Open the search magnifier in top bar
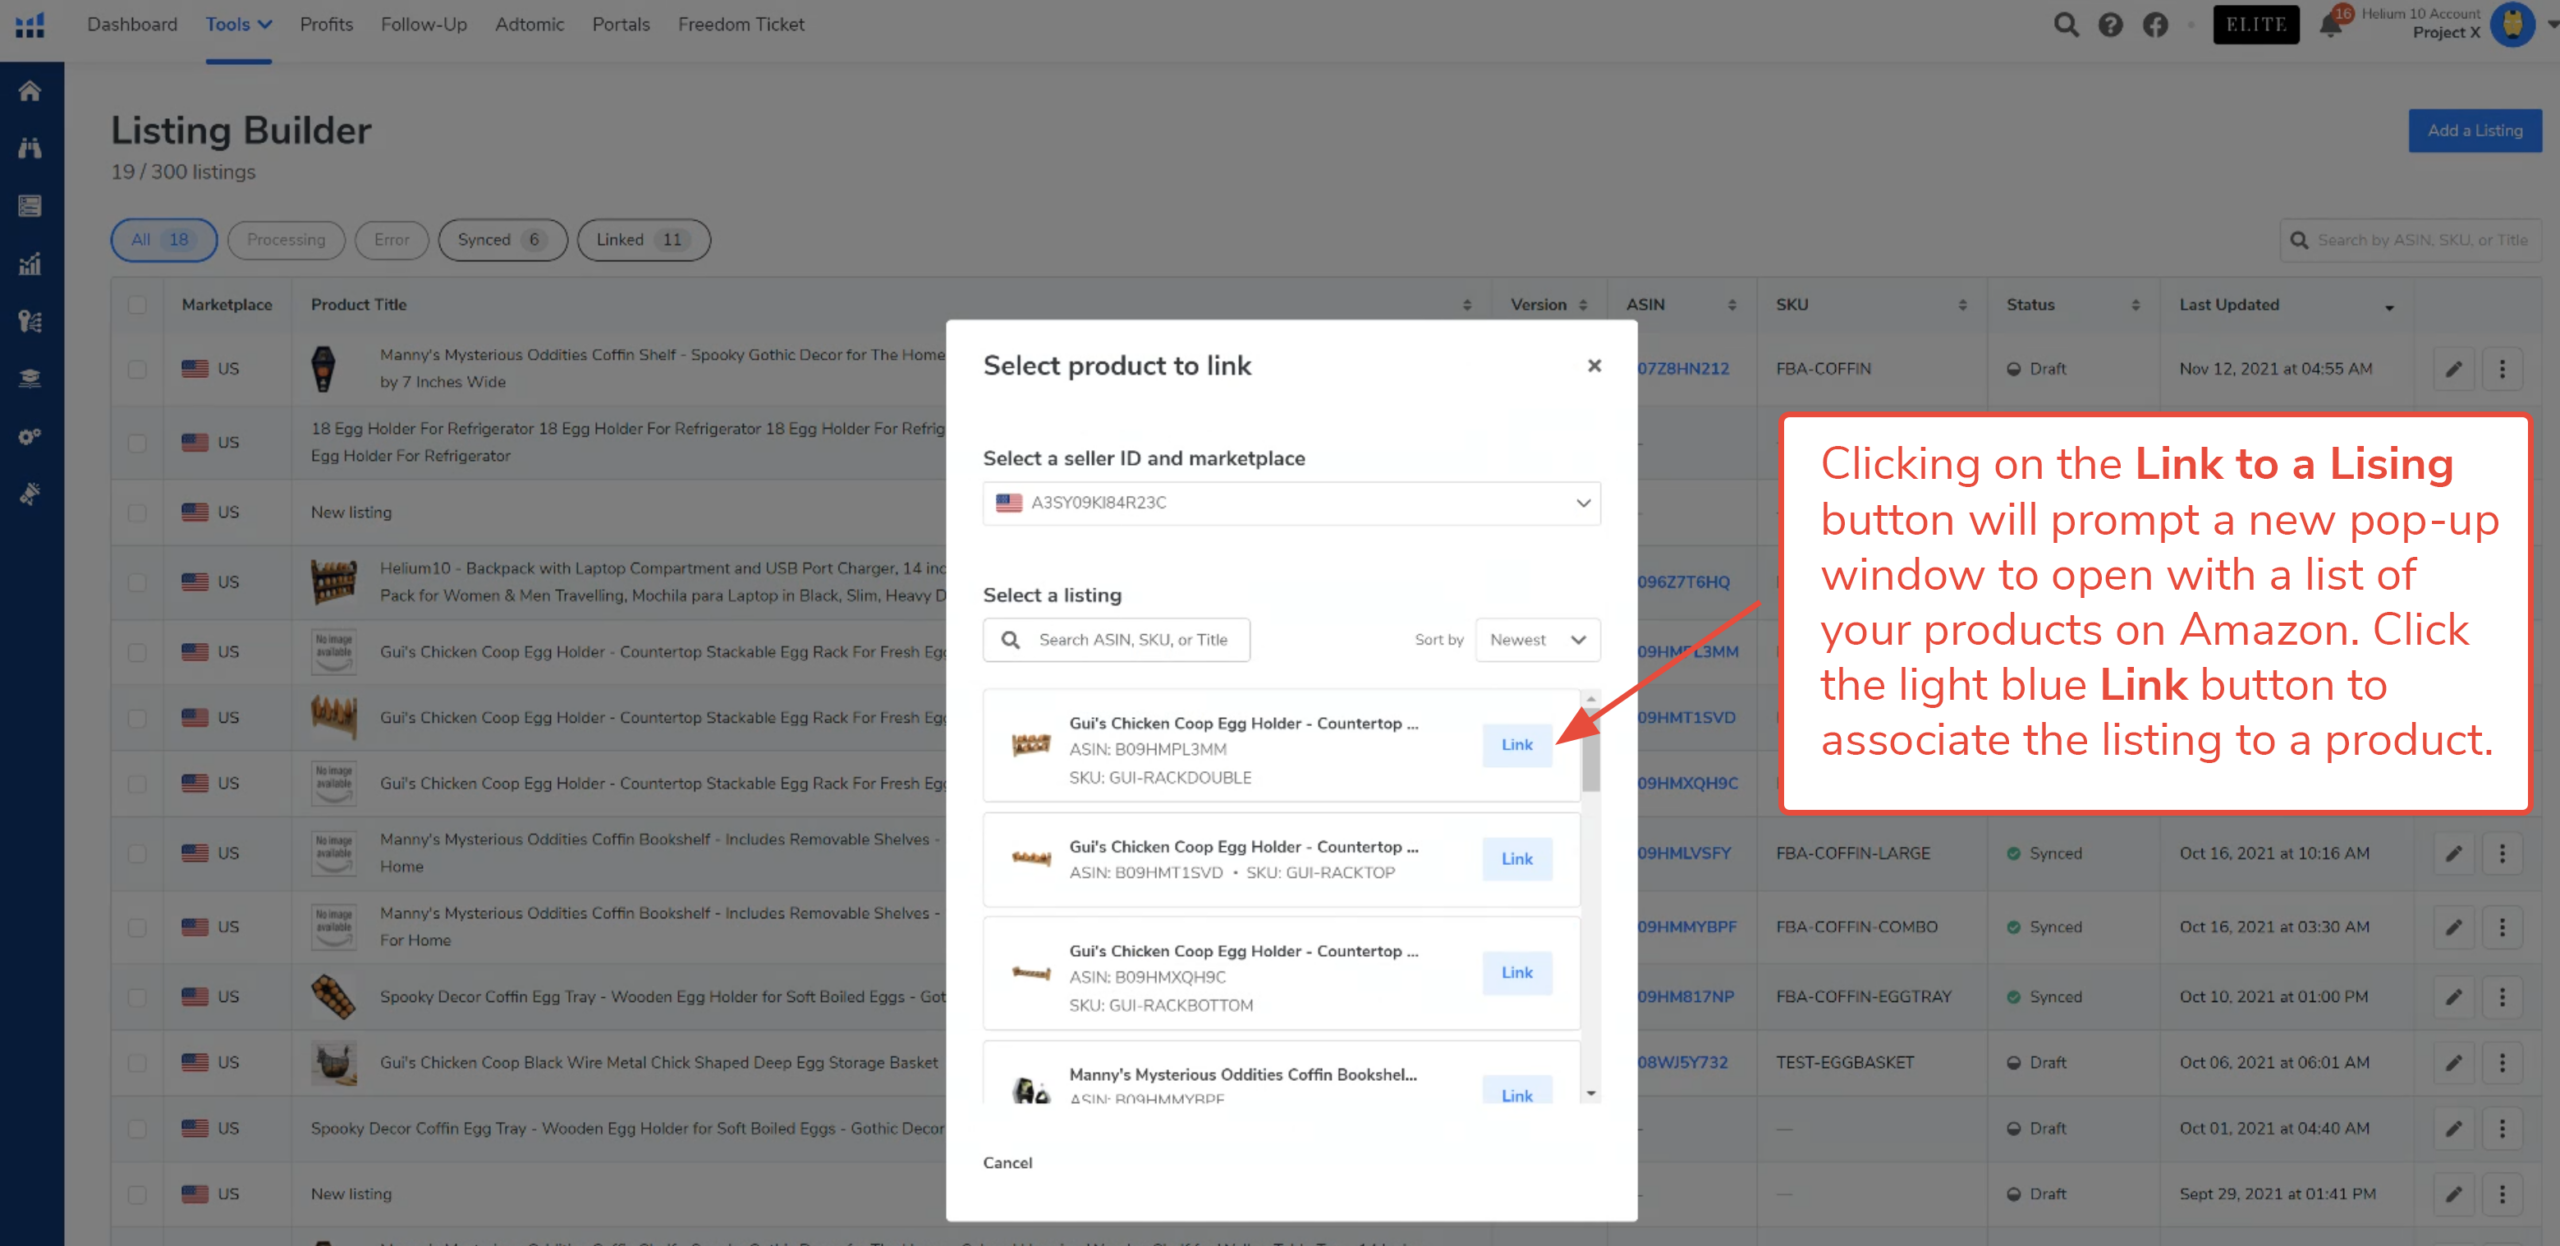This screenshot has width=2560, height=1246. (2066, 25)
